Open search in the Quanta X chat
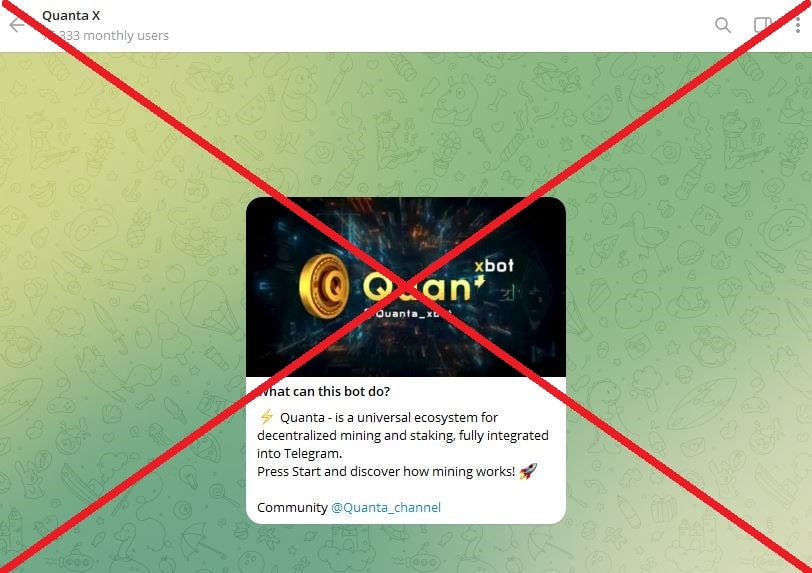Image resolution: width=812 pixels, height=573 pixels. click(722, 25)
